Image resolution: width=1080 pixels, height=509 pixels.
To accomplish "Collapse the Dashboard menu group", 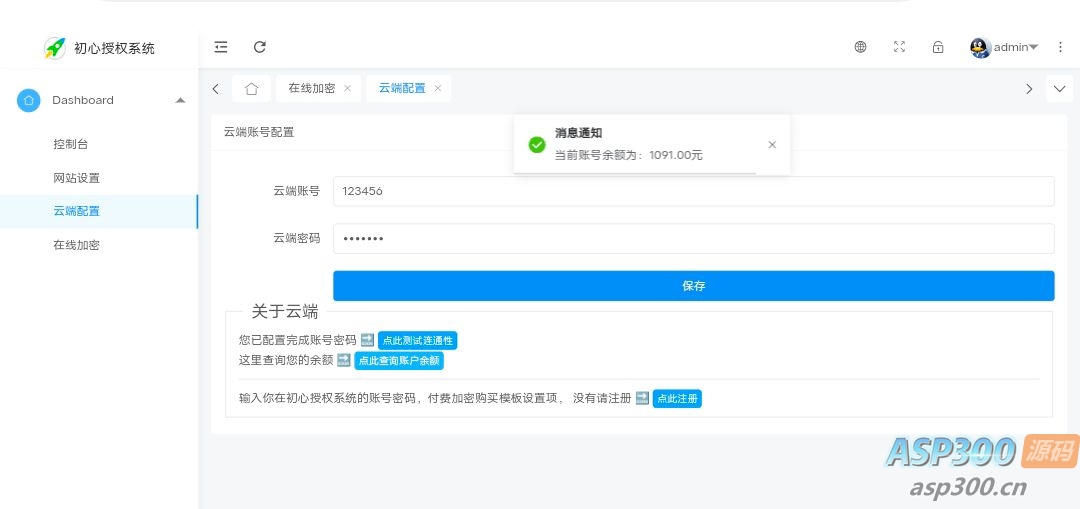I will (180, 100).
